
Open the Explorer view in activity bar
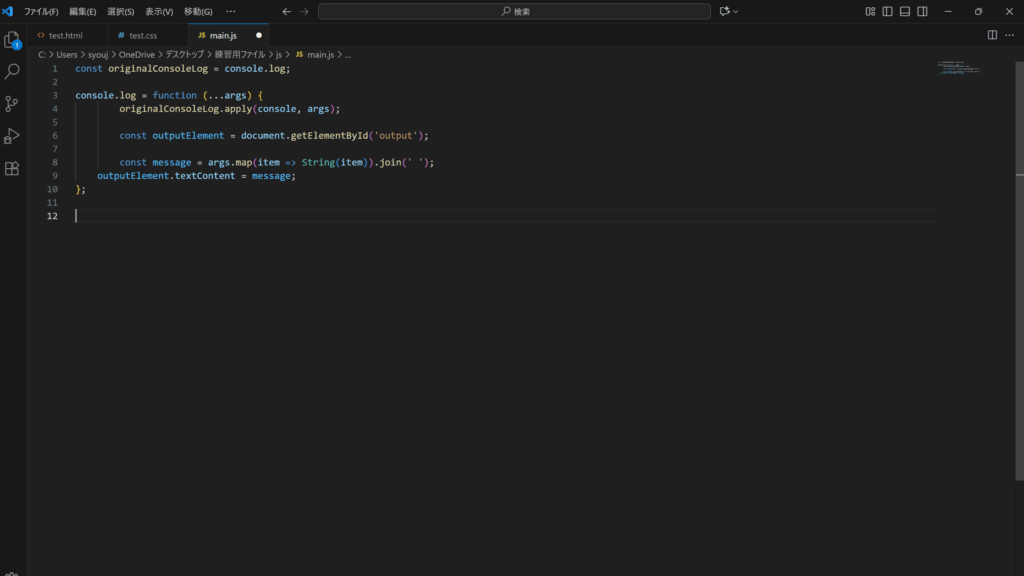pos(12,40)
